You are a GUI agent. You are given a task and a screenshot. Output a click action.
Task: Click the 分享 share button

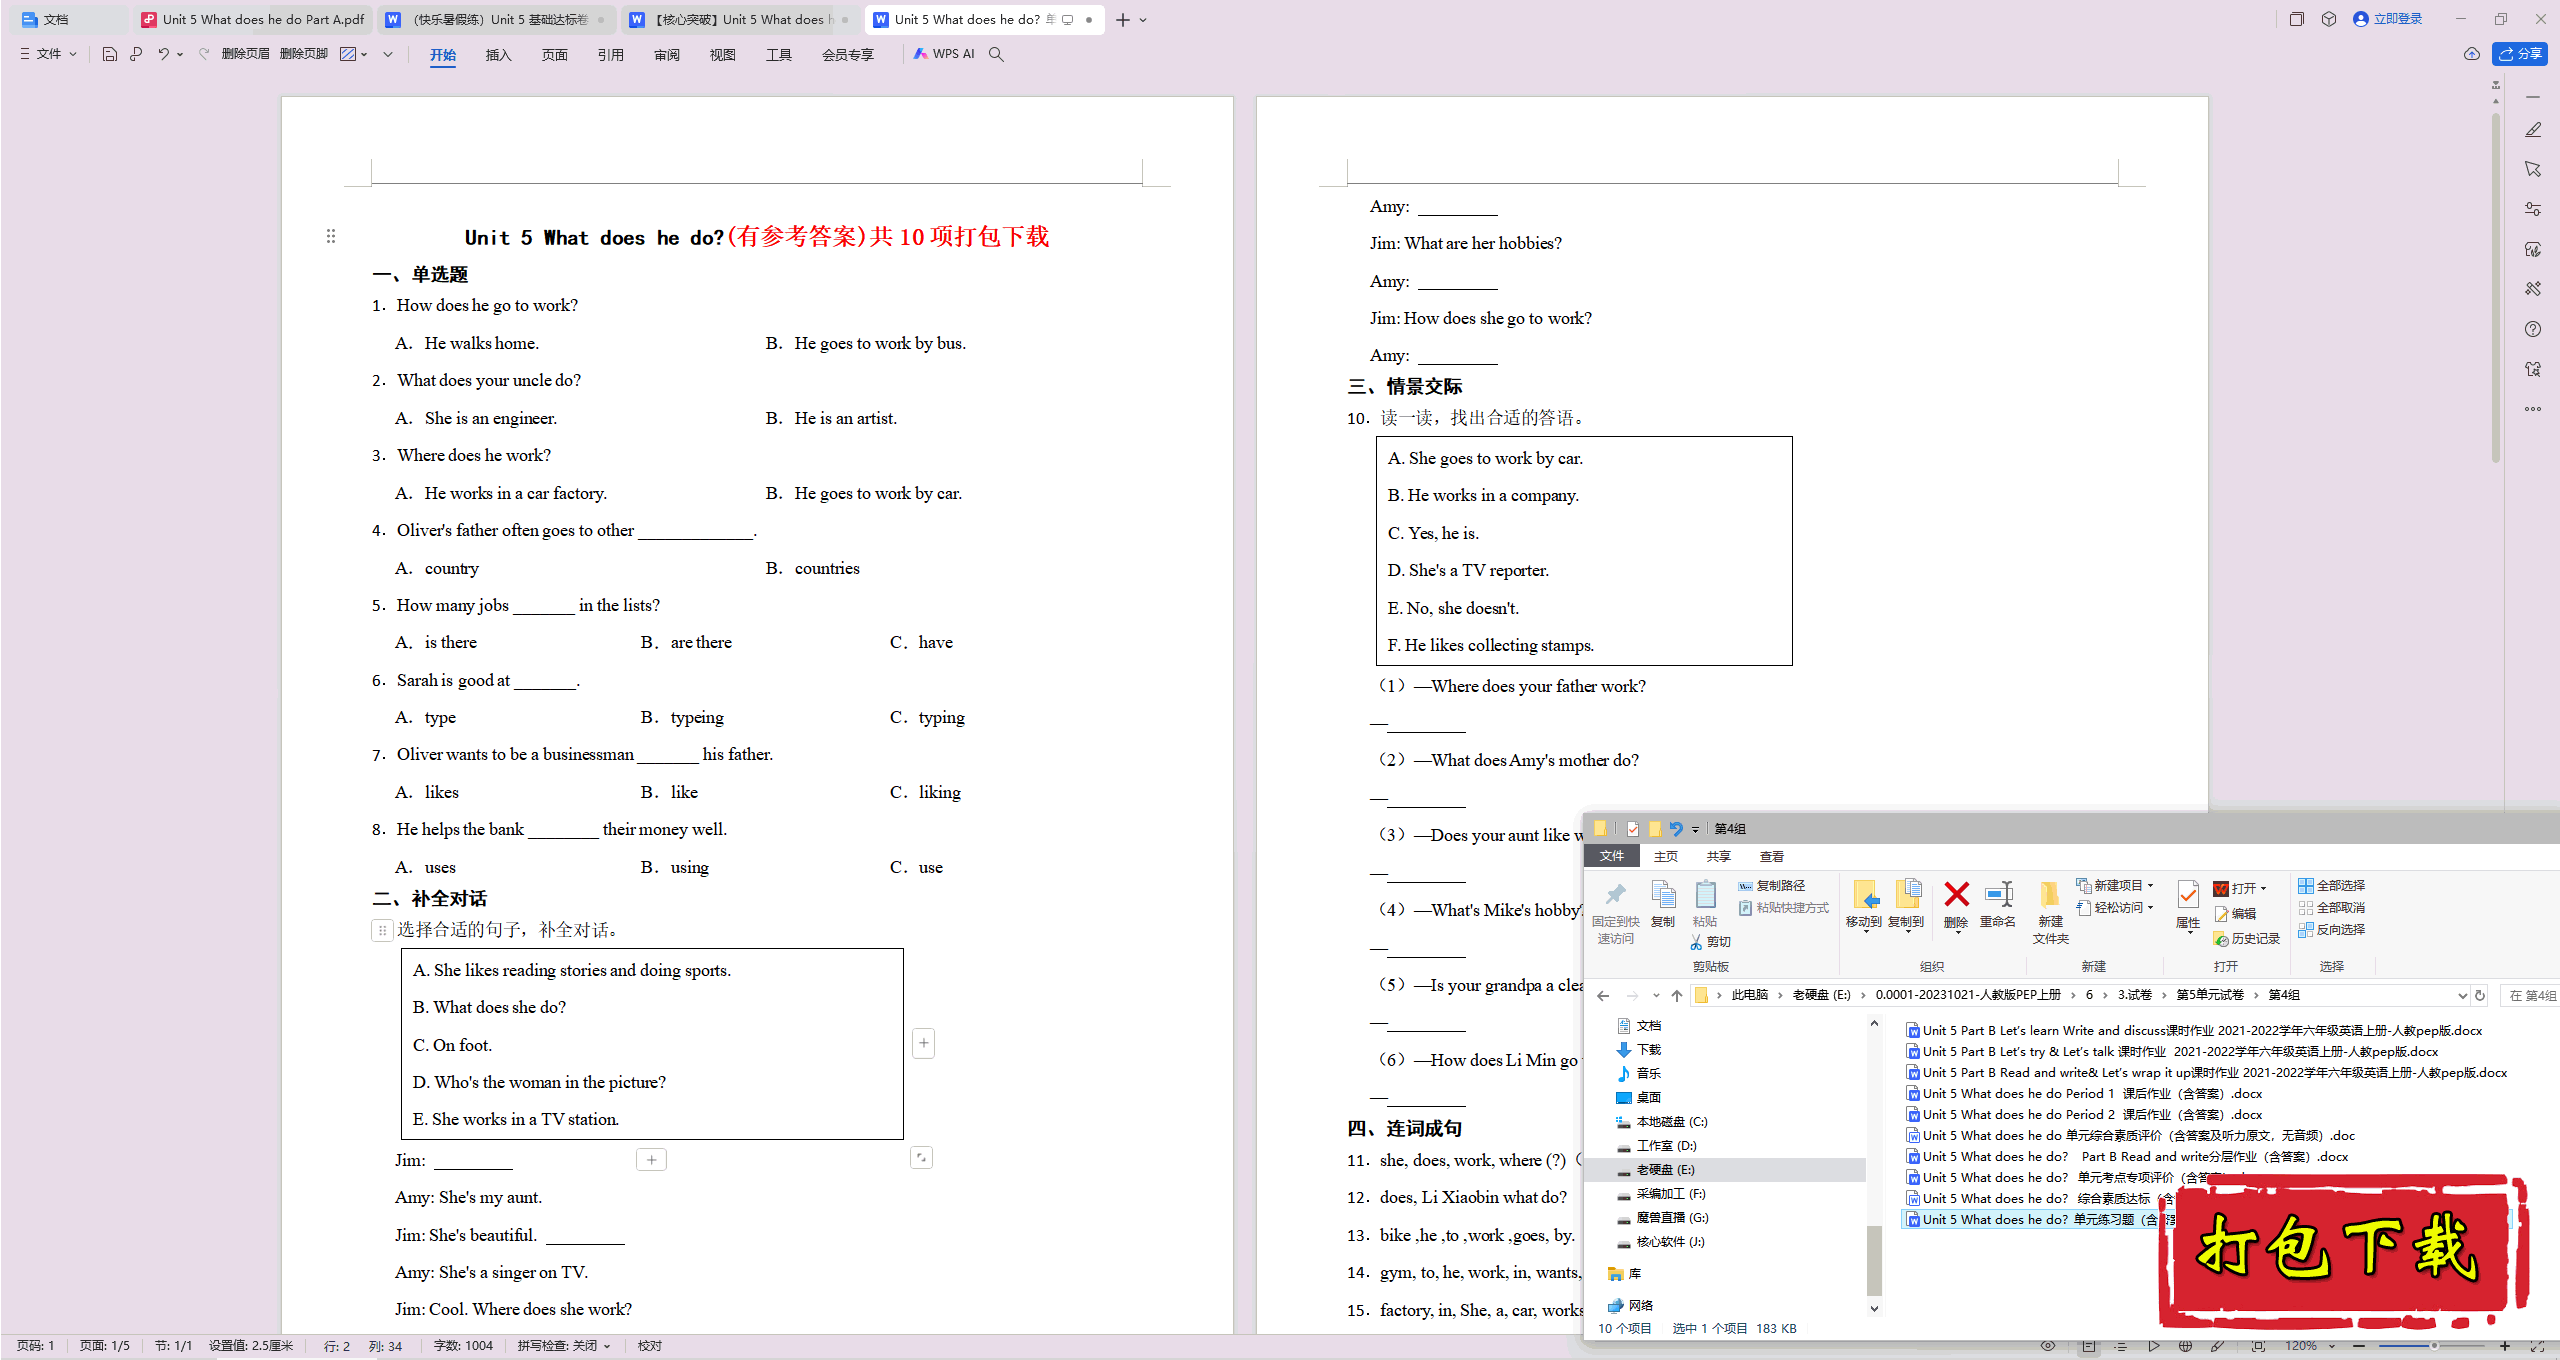2519,54
